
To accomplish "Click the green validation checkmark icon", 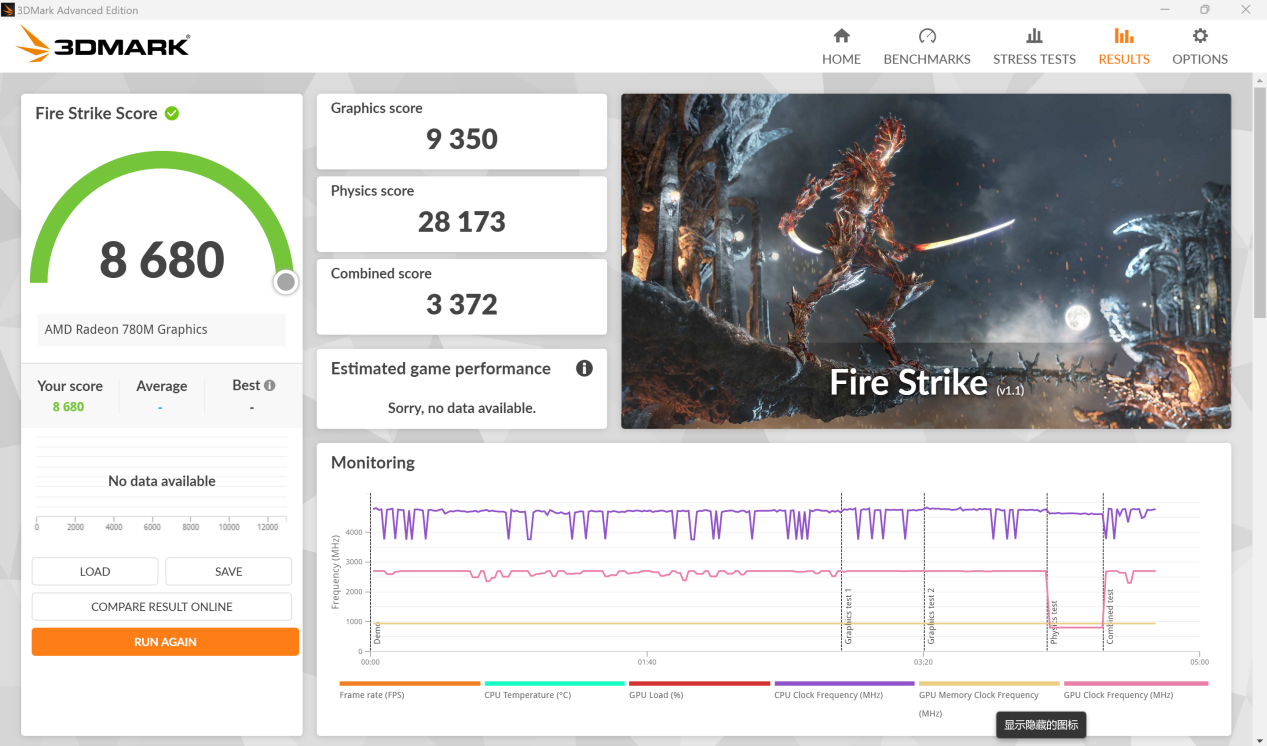I will (172, 113).
